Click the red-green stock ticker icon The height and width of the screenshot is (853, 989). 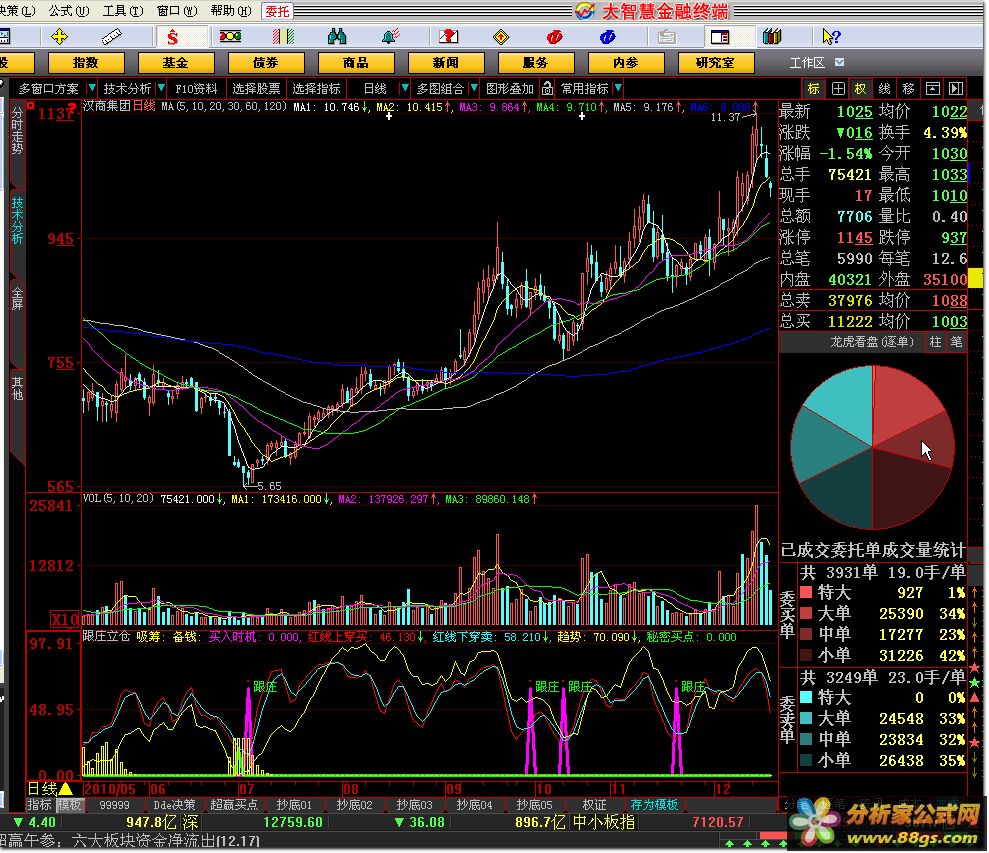point(230,37)
